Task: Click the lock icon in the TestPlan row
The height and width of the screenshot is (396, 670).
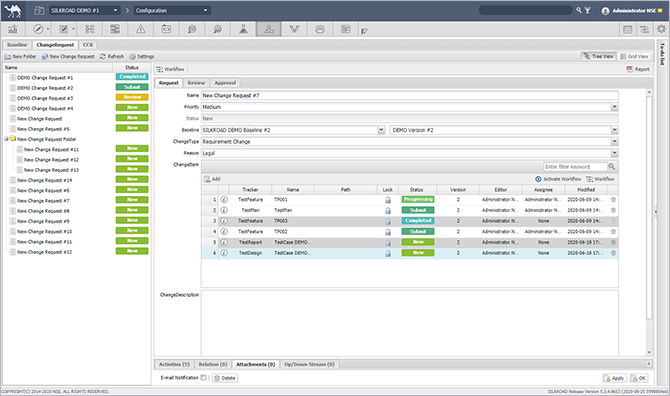Action: coord(388,210)
